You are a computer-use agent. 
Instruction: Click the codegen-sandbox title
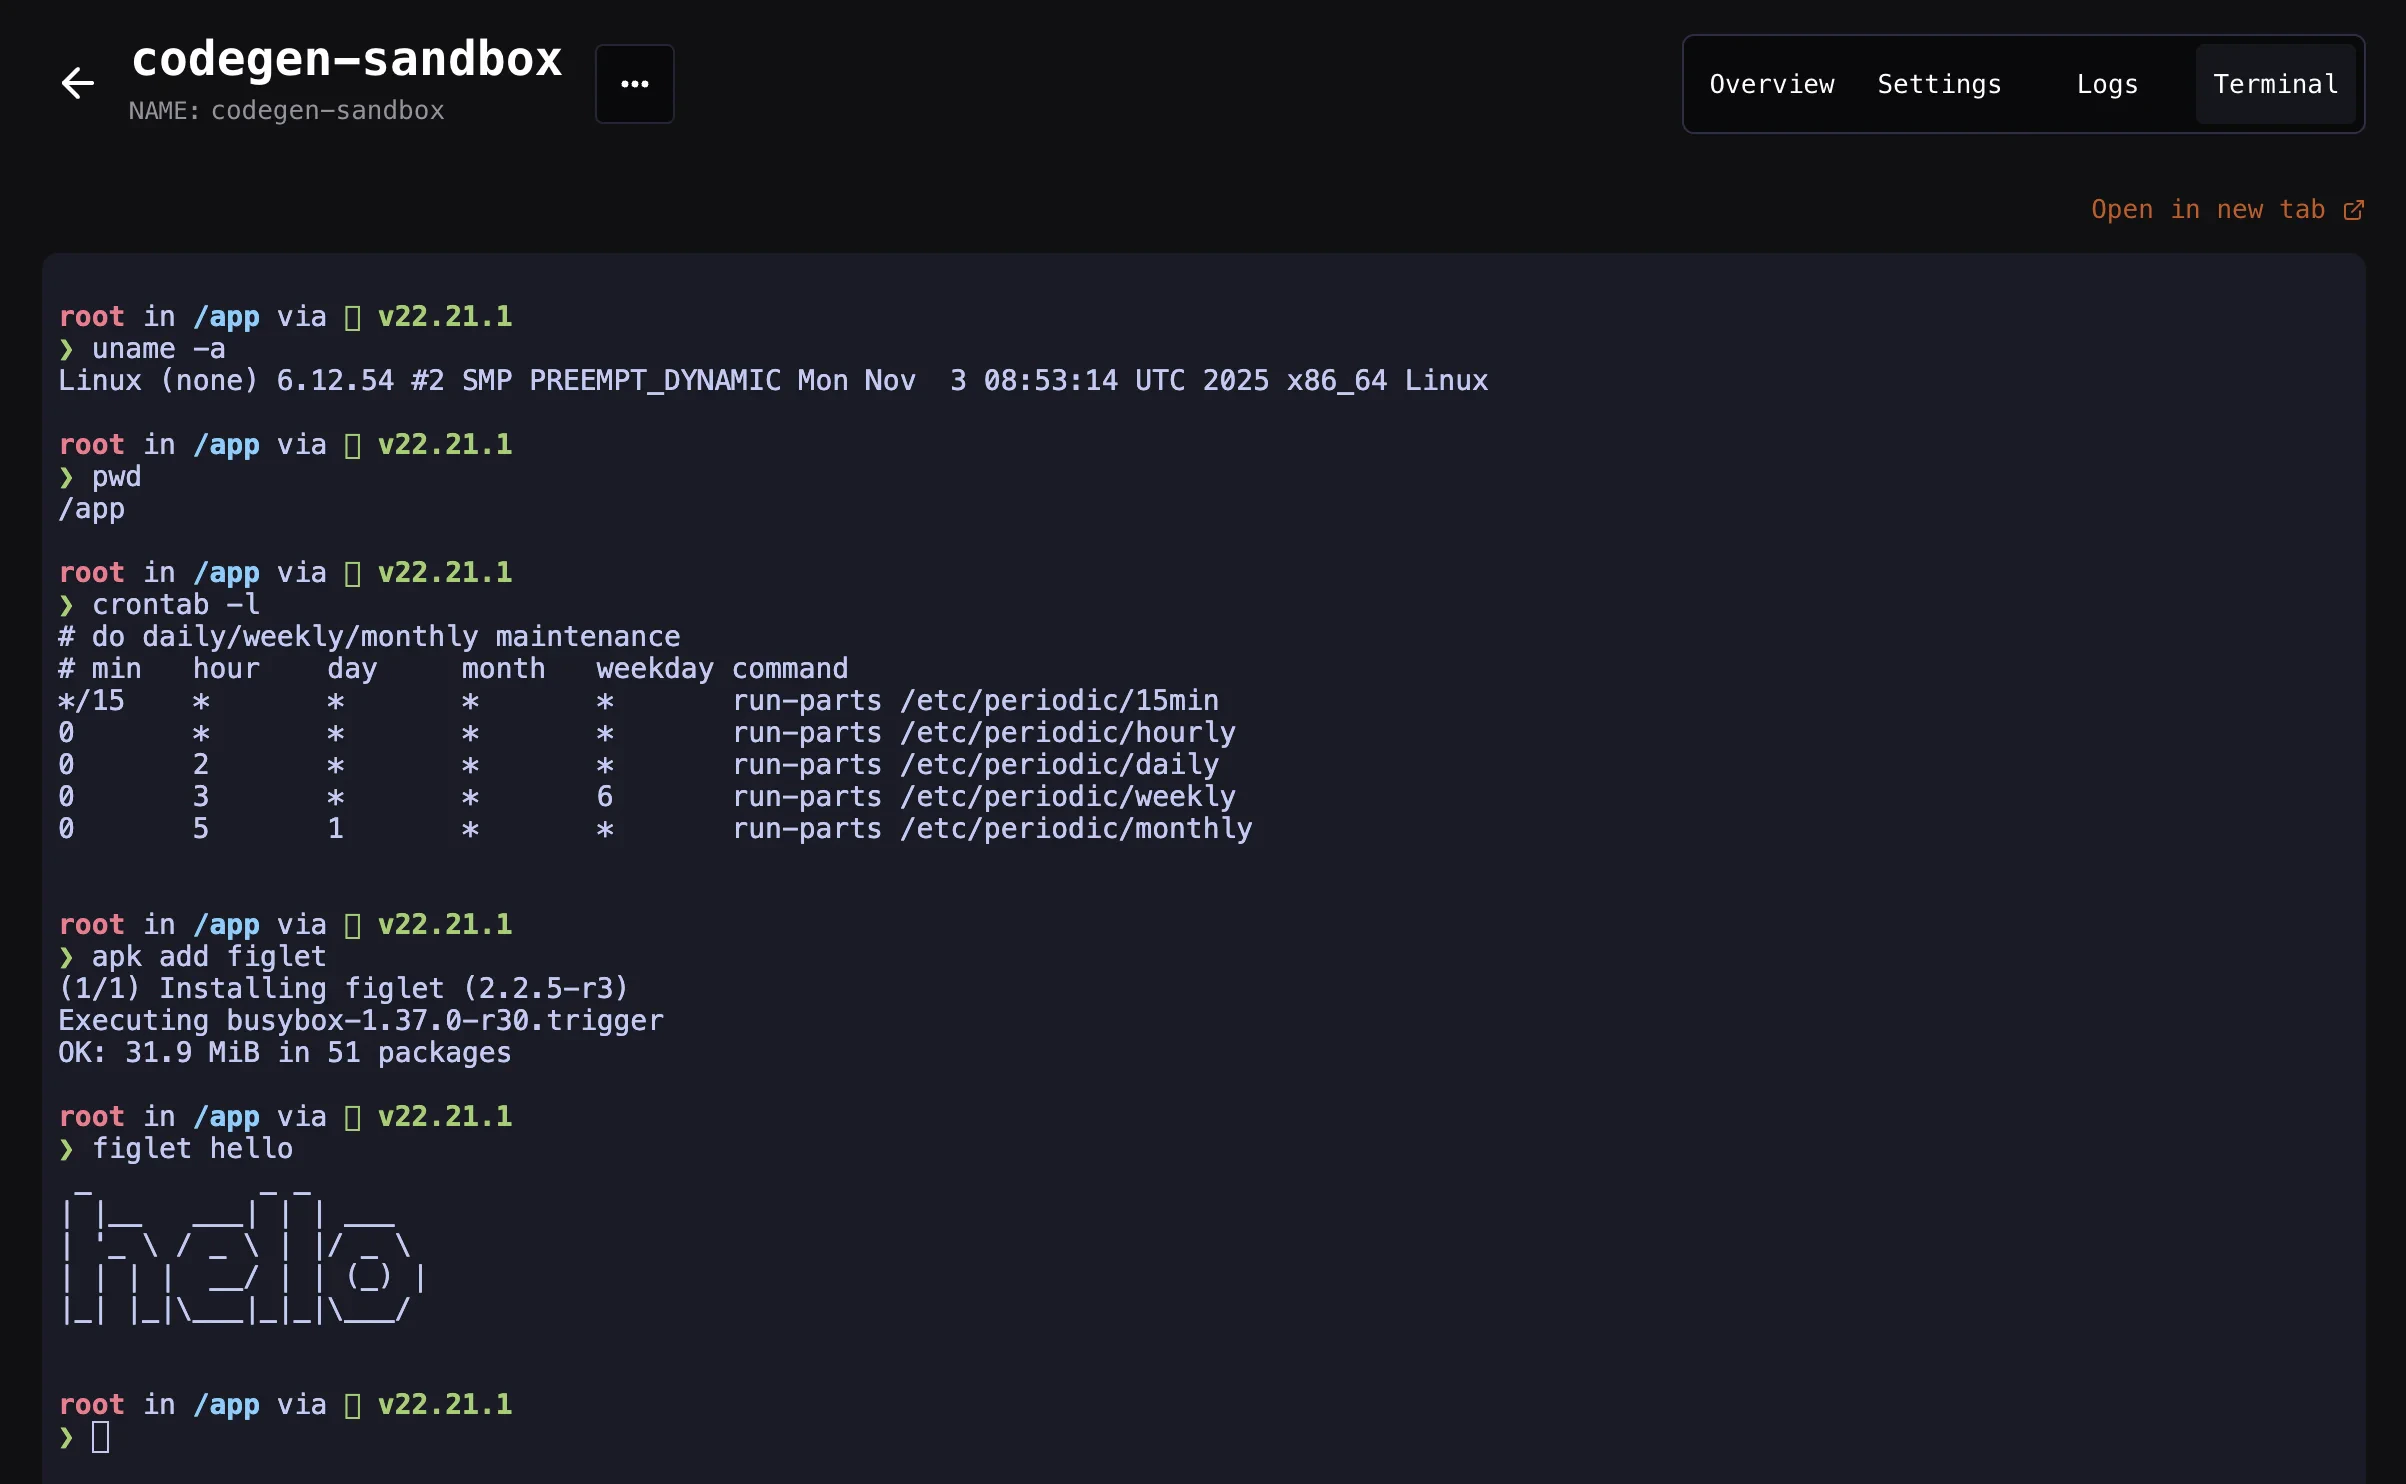pyautogui.click(x=347, y=58)
